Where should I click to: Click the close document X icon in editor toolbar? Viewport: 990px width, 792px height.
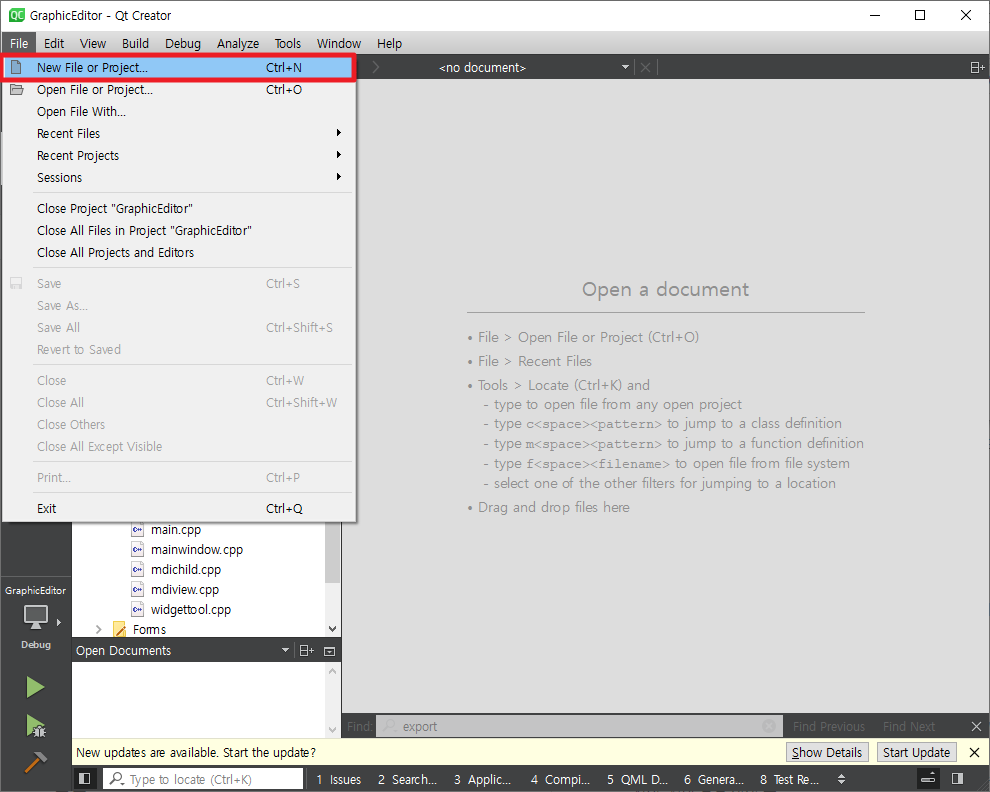[645, 68]
